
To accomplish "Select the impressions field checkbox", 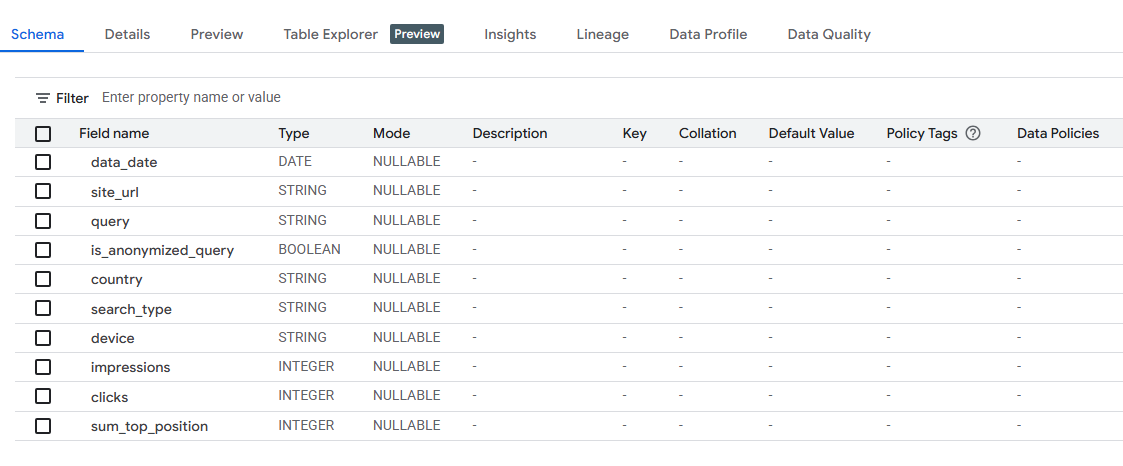I will pyautogui.click(x=43, y=367).
